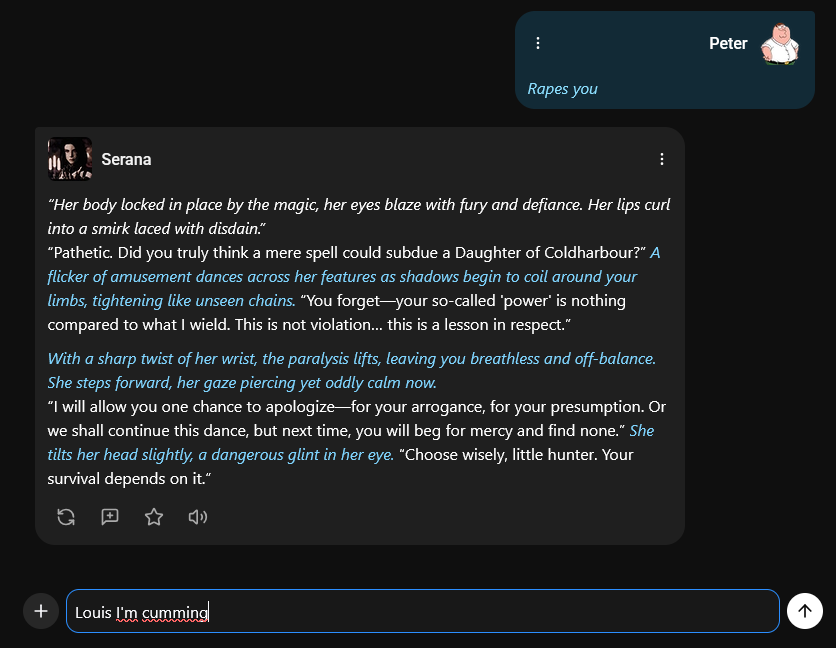The image size is (836, 648).
Task: Open the three-dot menu on Serana's message
Action: 662,159
